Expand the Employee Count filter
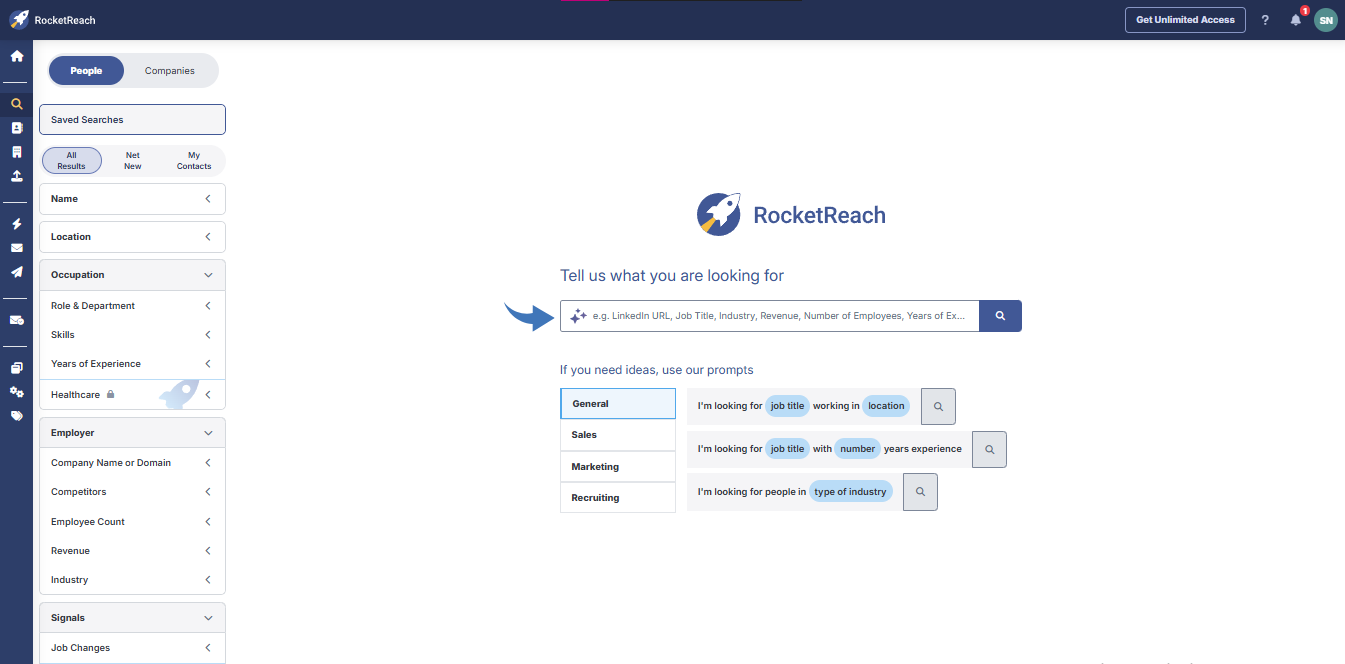Viewport: 1345px width, 664px height. click(132, 522)
